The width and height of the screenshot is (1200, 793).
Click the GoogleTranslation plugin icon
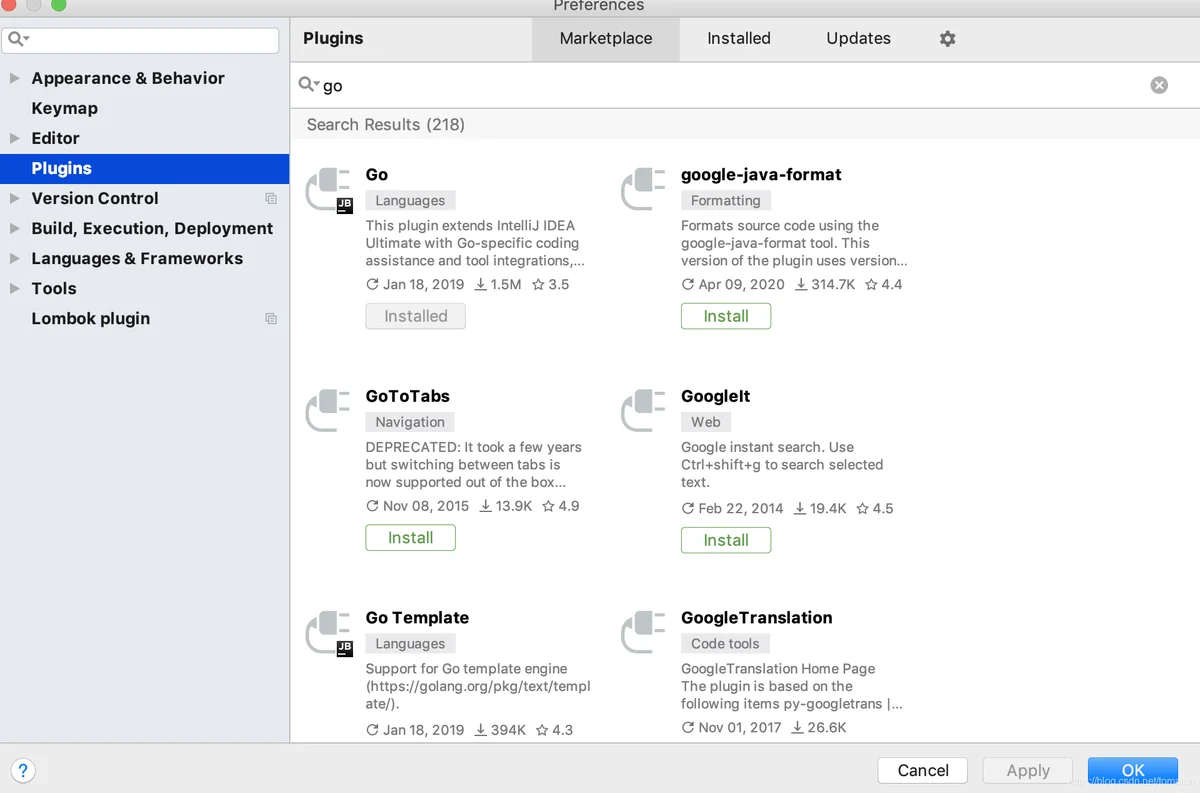[645, 633]
